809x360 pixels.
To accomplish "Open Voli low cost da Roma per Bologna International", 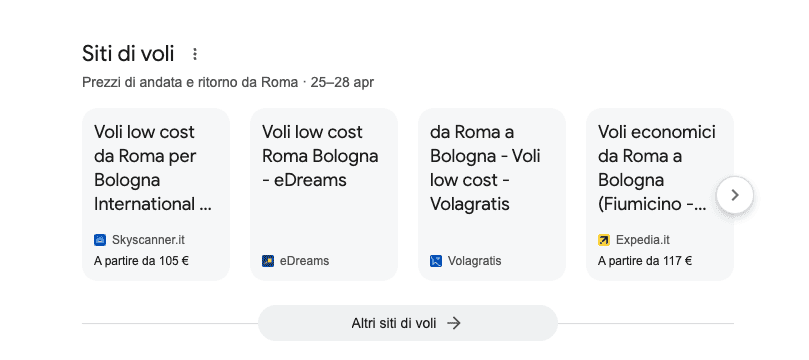I will pos(153,168).
